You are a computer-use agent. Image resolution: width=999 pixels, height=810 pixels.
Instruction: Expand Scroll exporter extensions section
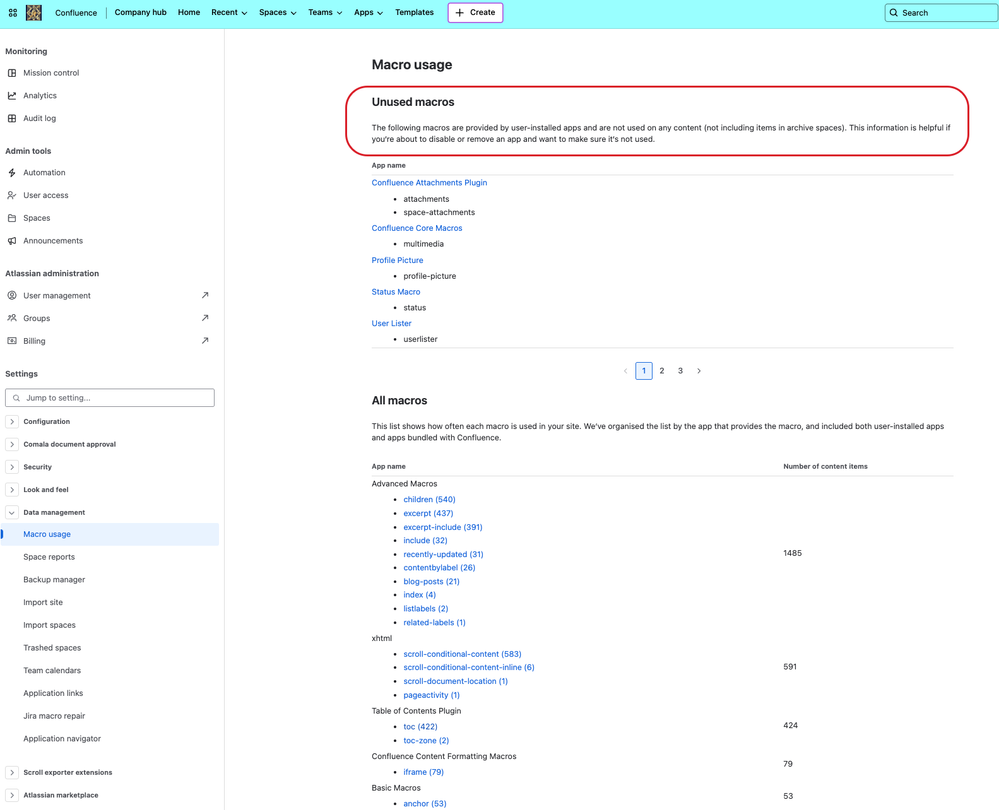(11, 772)
